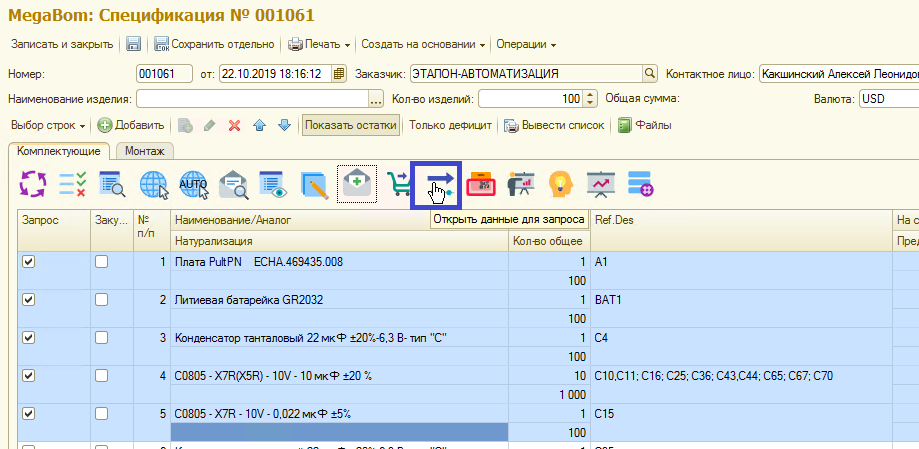Expand Создать на основании dropdown
Image resolution: width=919 pixels, height=449 pixels.
coord(423,44)
